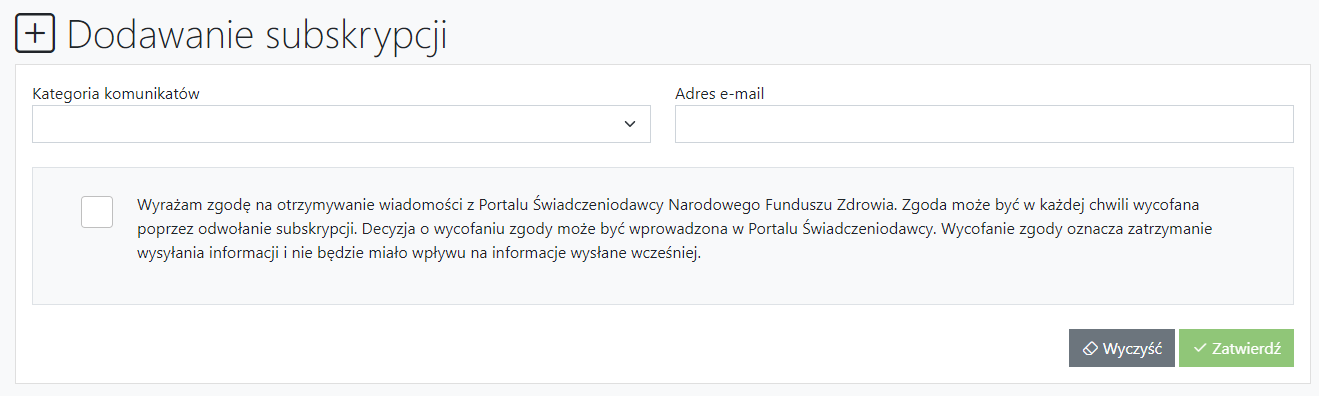Viewport: 1319px width, 396px height.
Task: Click the 'Dodawanie subskrypcji' heading
Action: (257, 34)
